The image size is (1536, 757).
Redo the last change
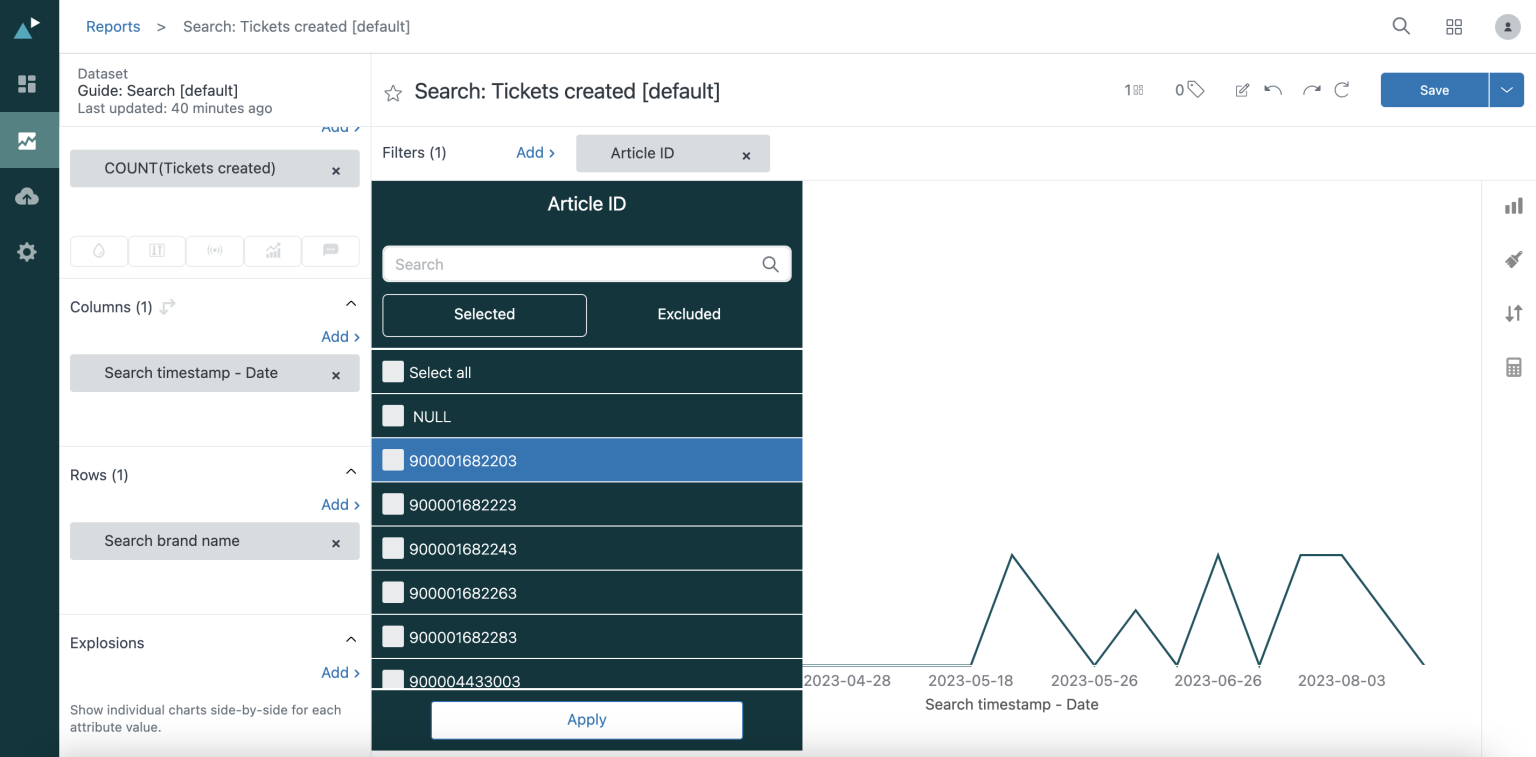point(1311,90)
